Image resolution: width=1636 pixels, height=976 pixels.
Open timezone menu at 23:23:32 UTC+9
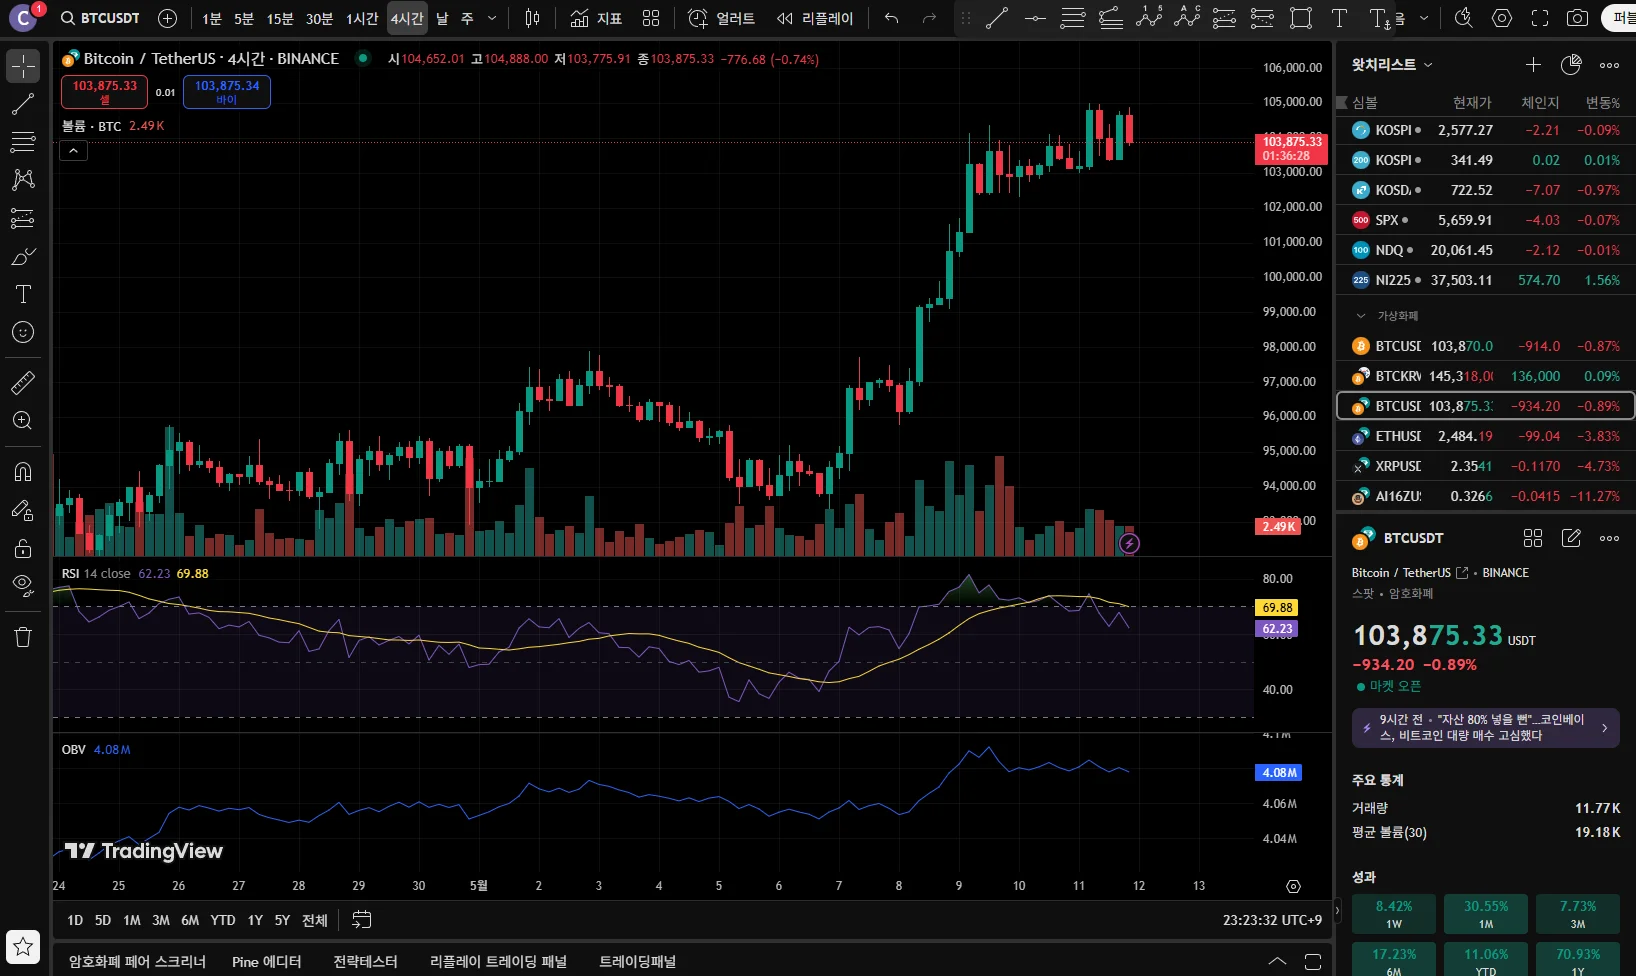click(x=1272, y=920)
